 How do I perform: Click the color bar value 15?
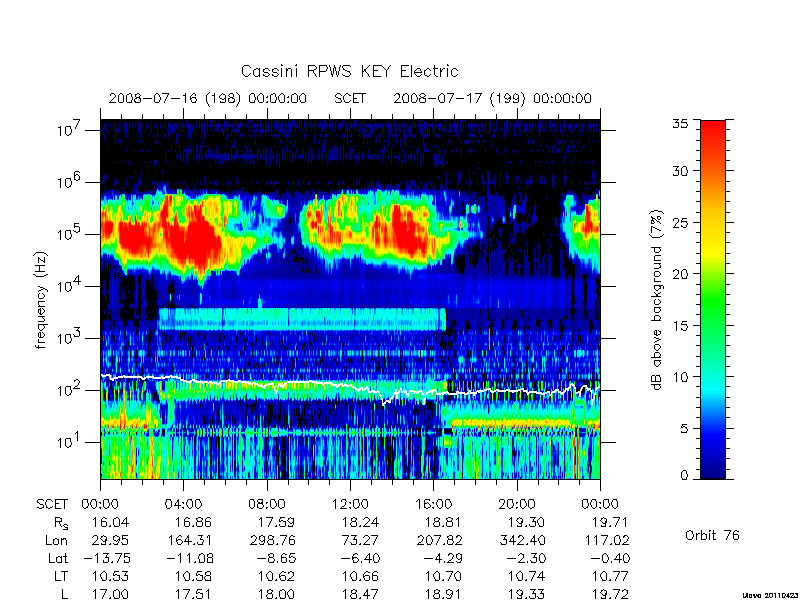(680, 326)
